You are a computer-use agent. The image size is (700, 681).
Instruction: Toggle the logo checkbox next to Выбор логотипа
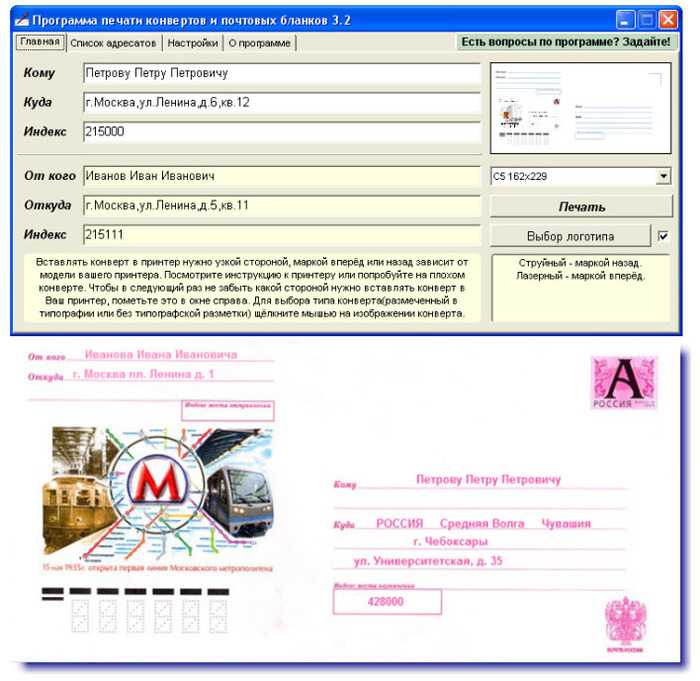coord(663,236)
